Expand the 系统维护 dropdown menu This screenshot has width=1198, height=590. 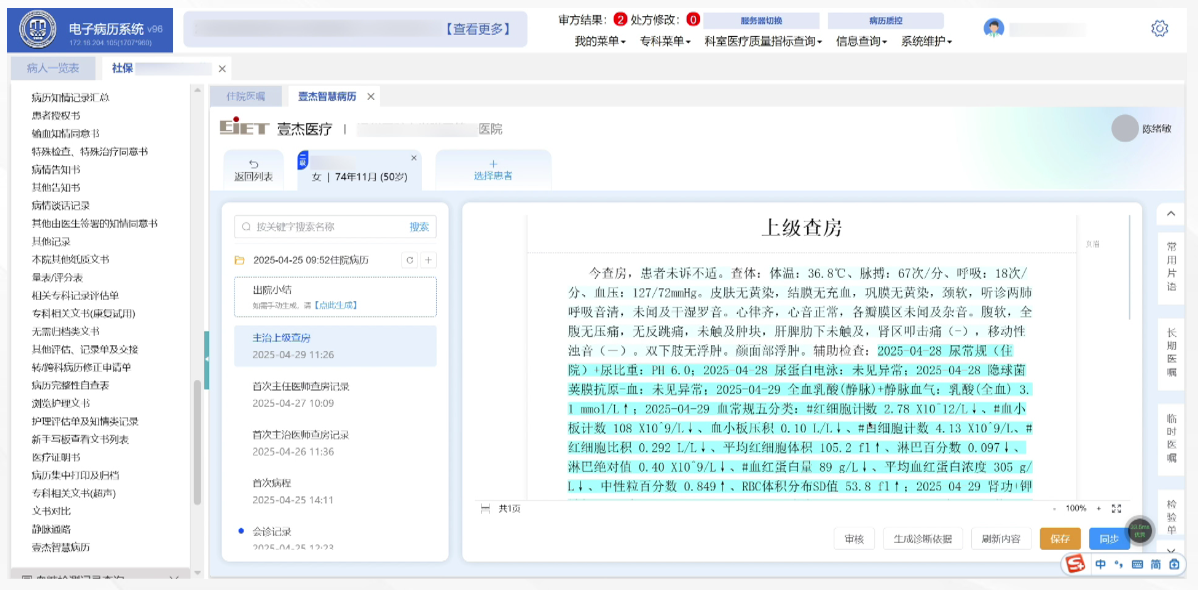click(x=926, y=42)
